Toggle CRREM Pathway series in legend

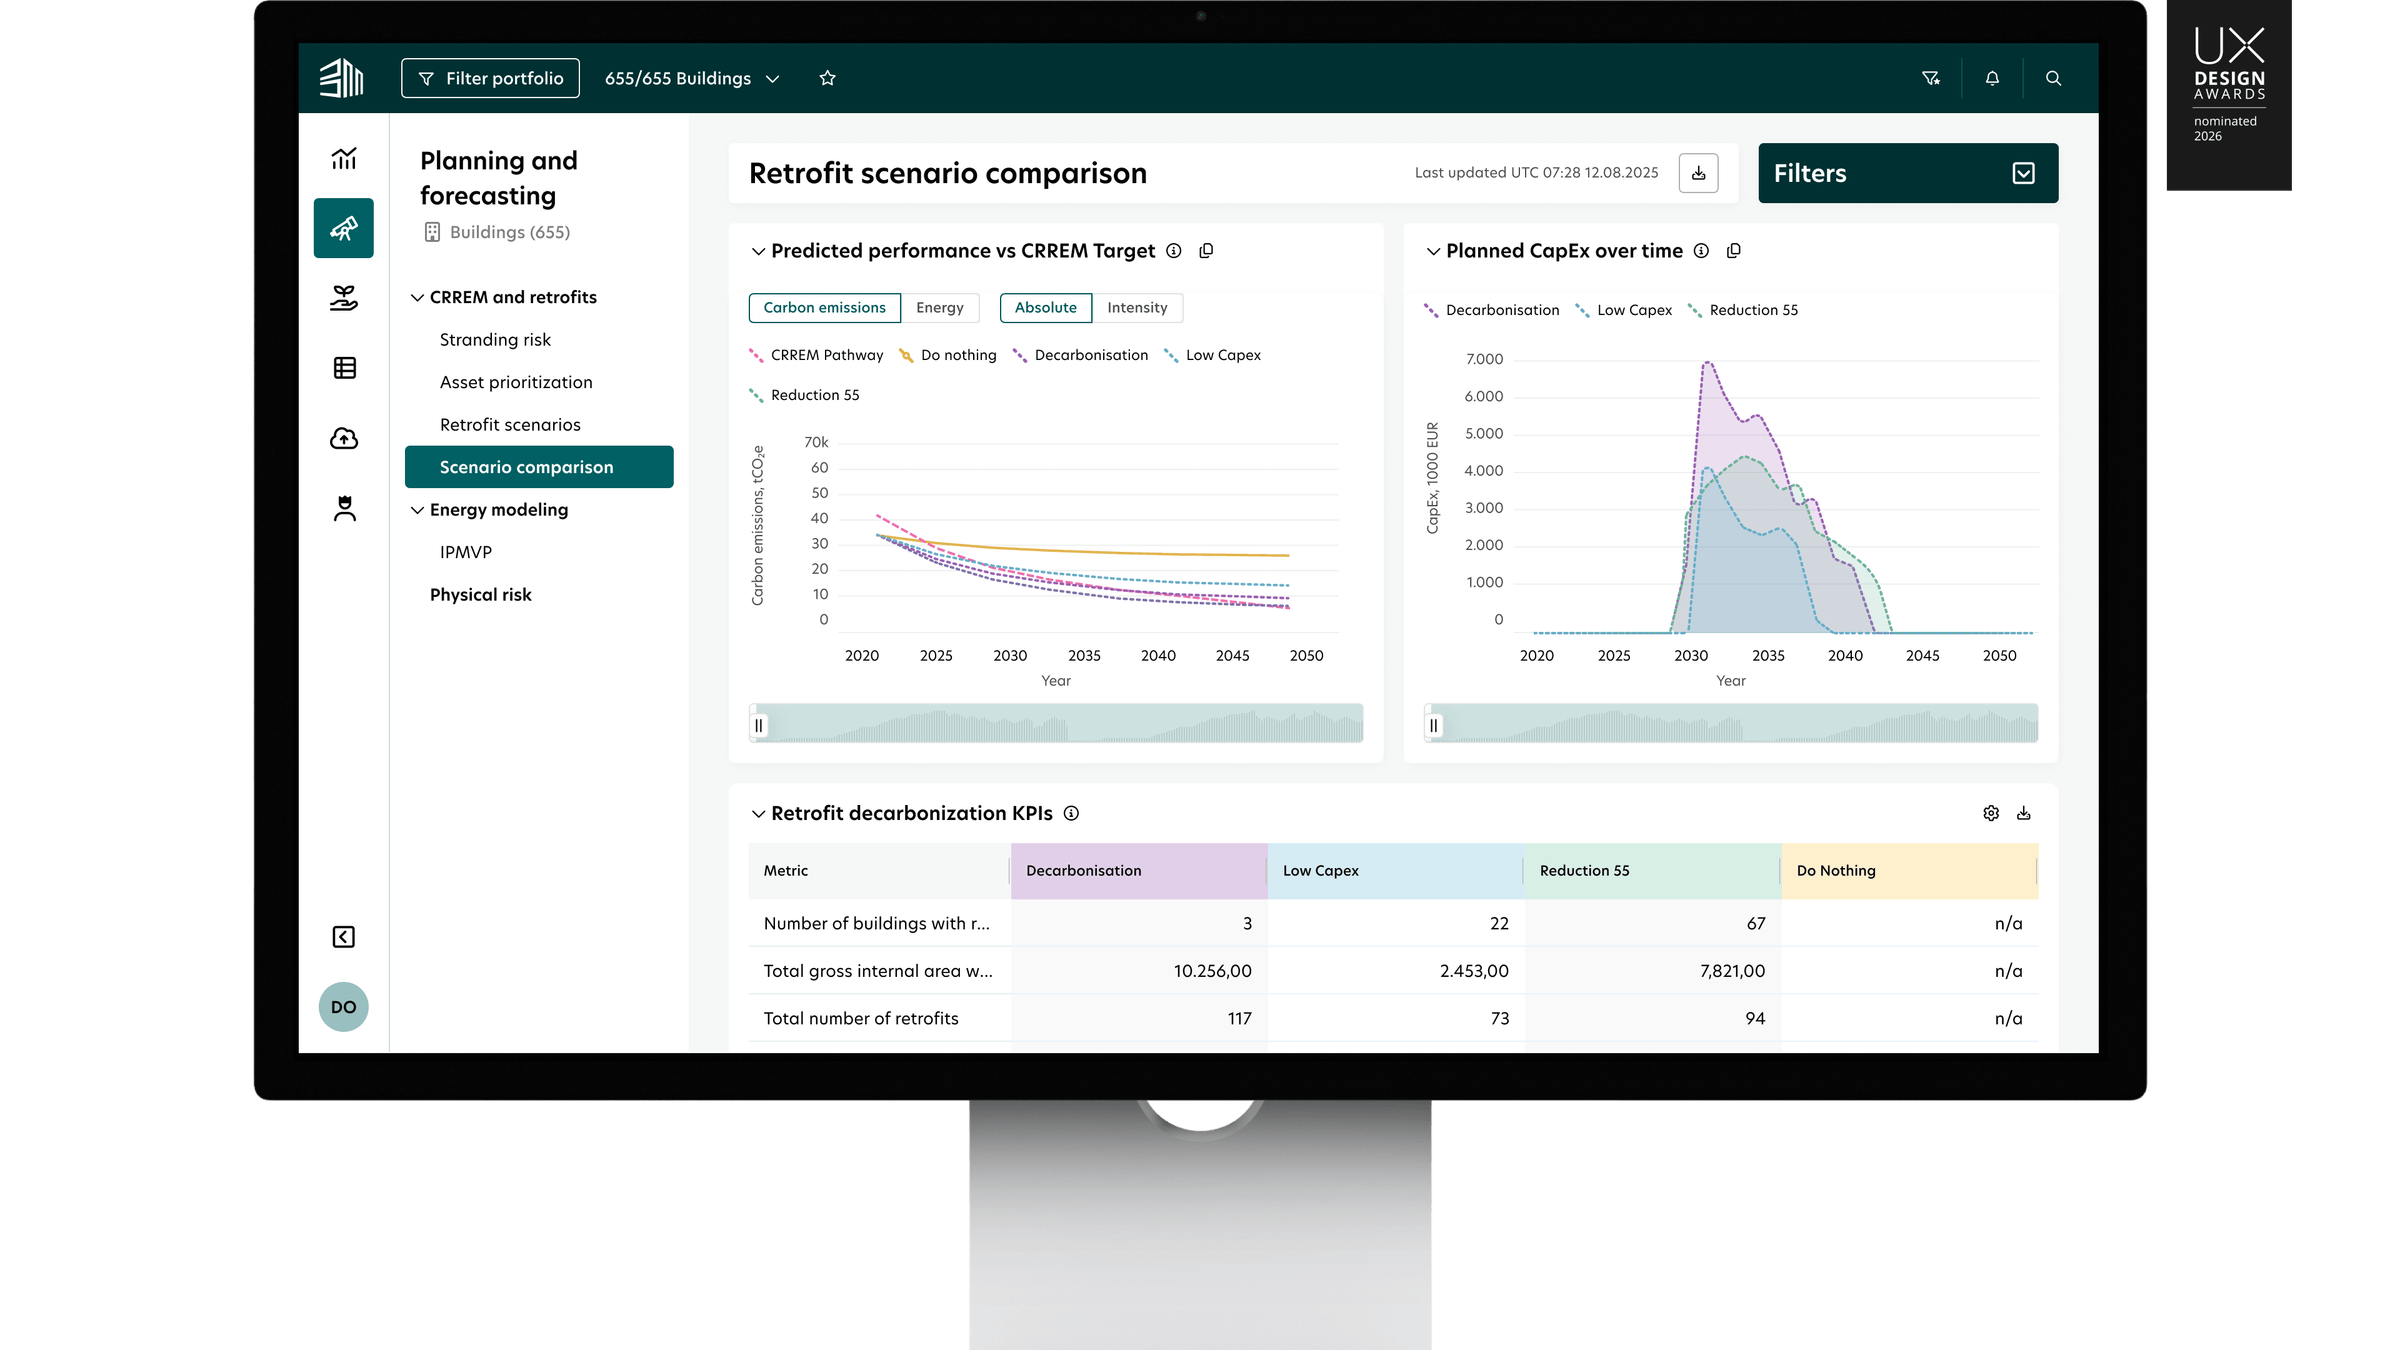tap(816, 355)
